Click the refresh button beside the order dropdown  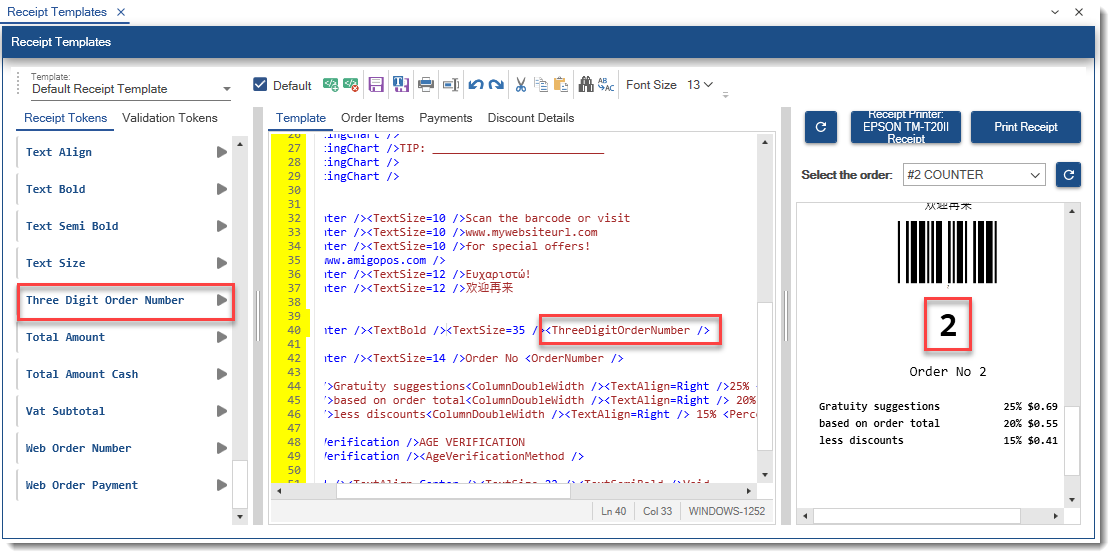click(x=1068, y=175)
